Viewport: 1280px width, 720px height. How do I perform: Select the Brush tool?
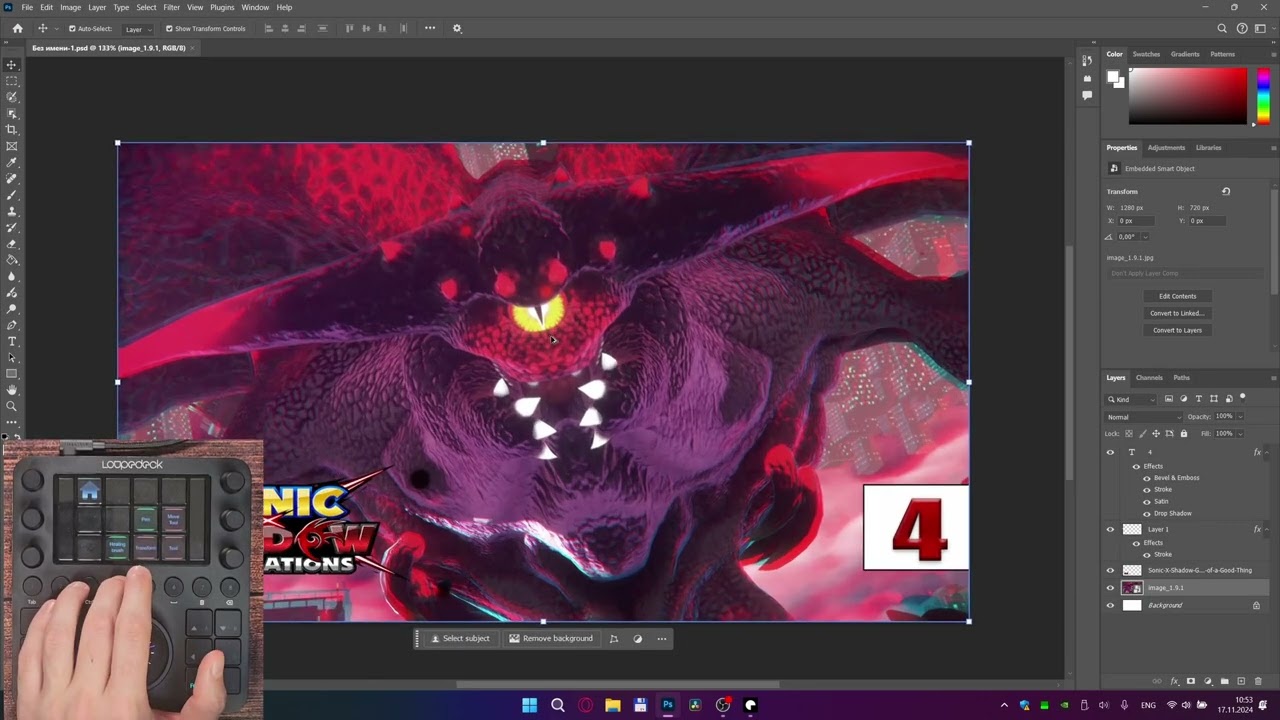click(12, 195)
